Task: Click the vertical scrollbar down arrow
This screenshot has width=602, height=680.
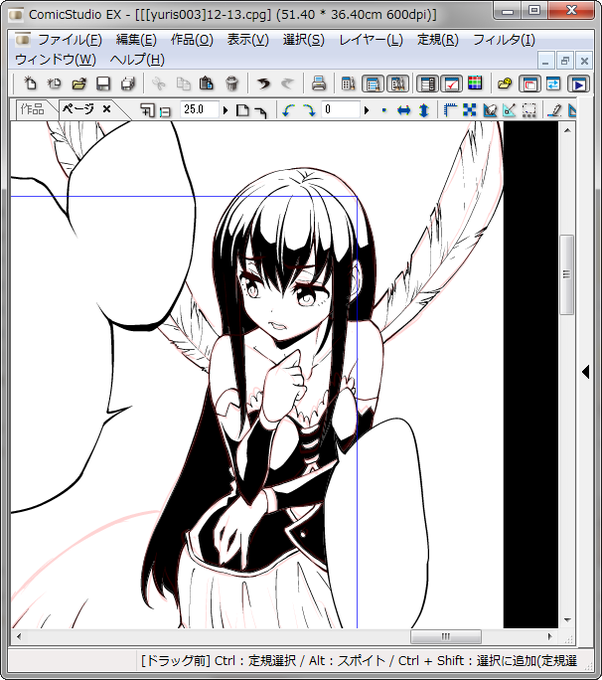Action: (567, 620)
